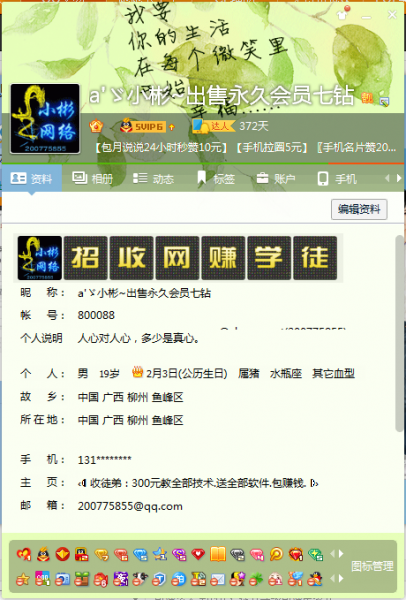Show next page of top icon row
406x600 pixels.
click(x=341, y=554)
